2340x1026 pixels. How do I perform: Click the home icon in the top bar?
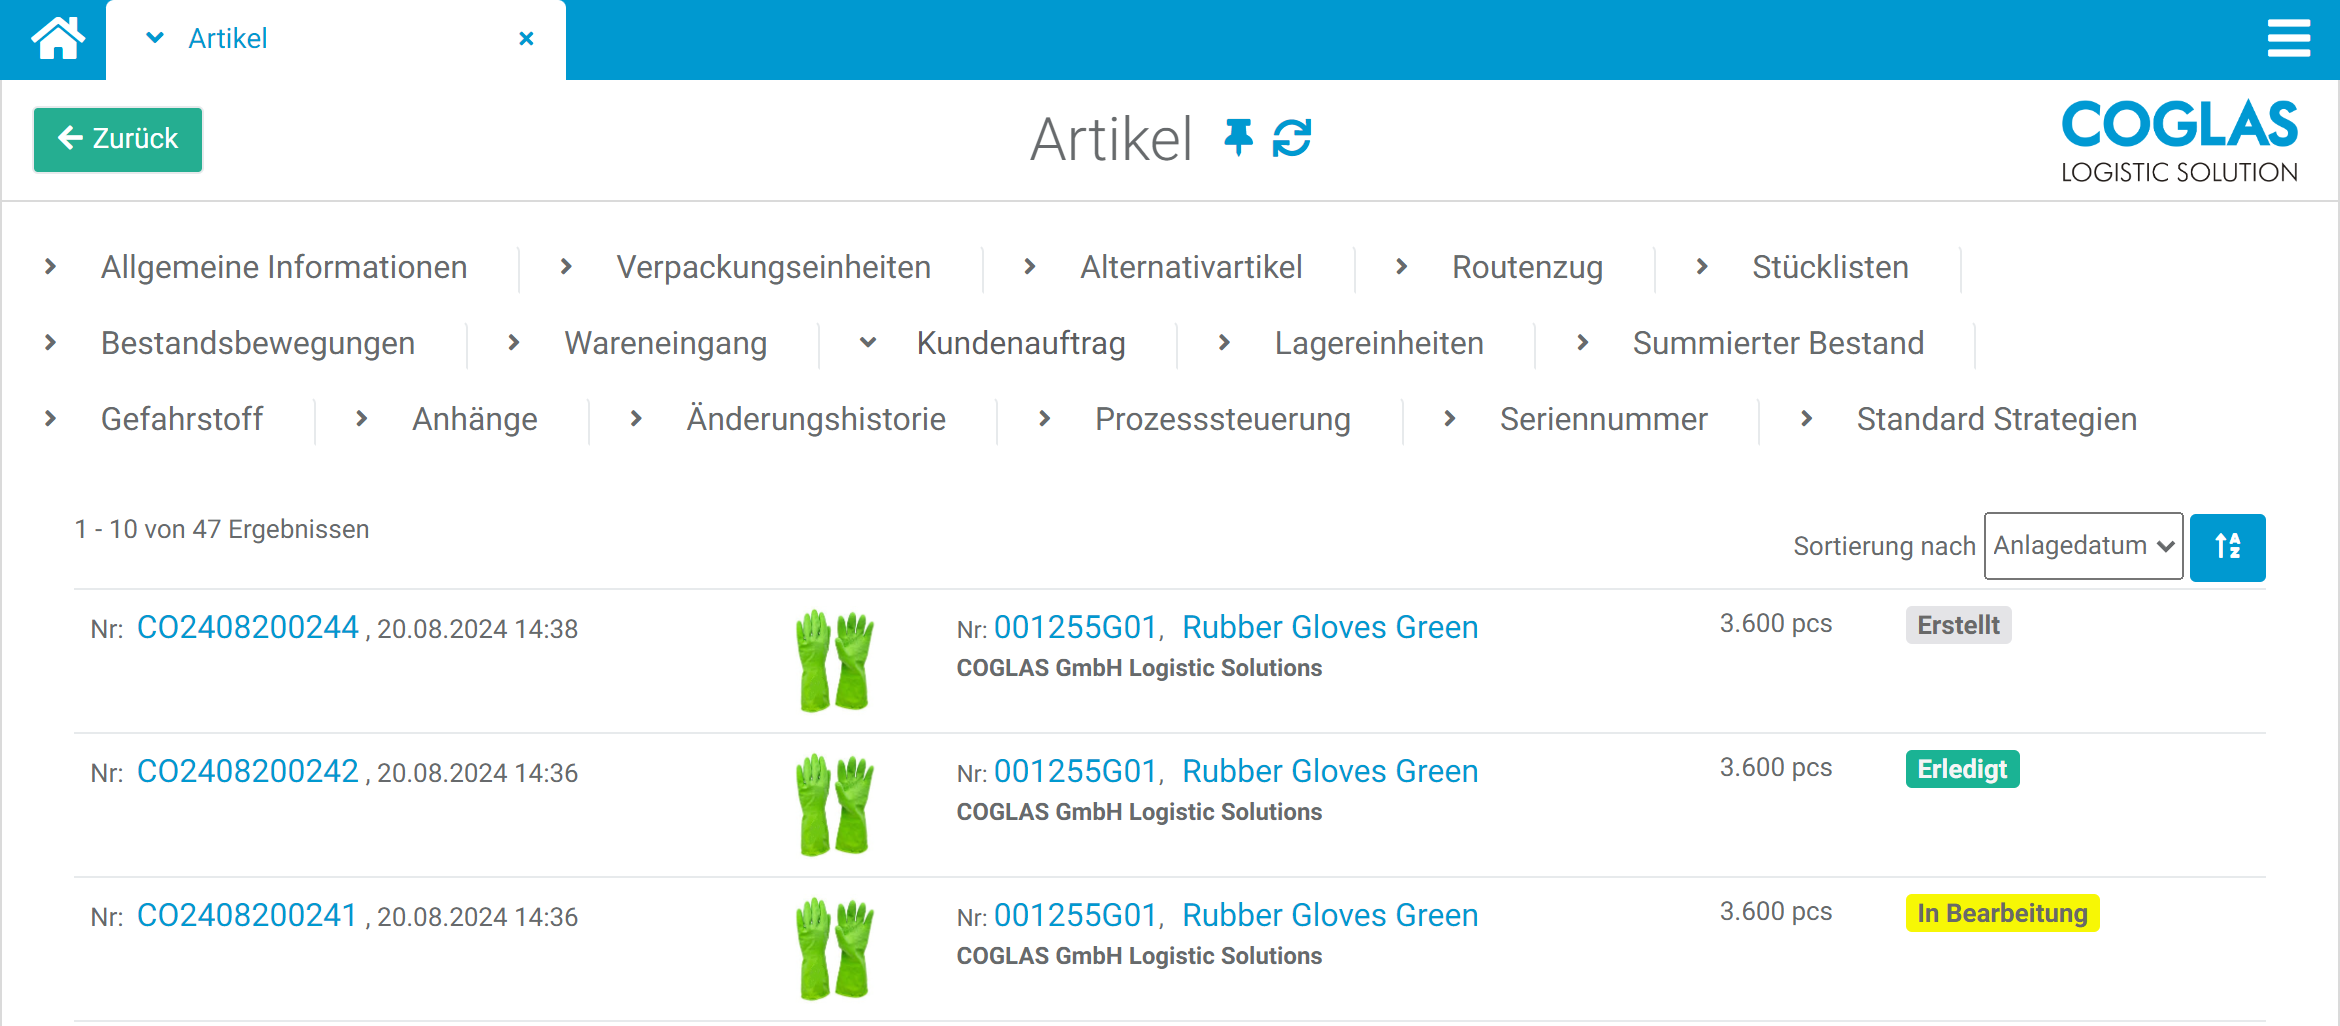pos(56,38)
